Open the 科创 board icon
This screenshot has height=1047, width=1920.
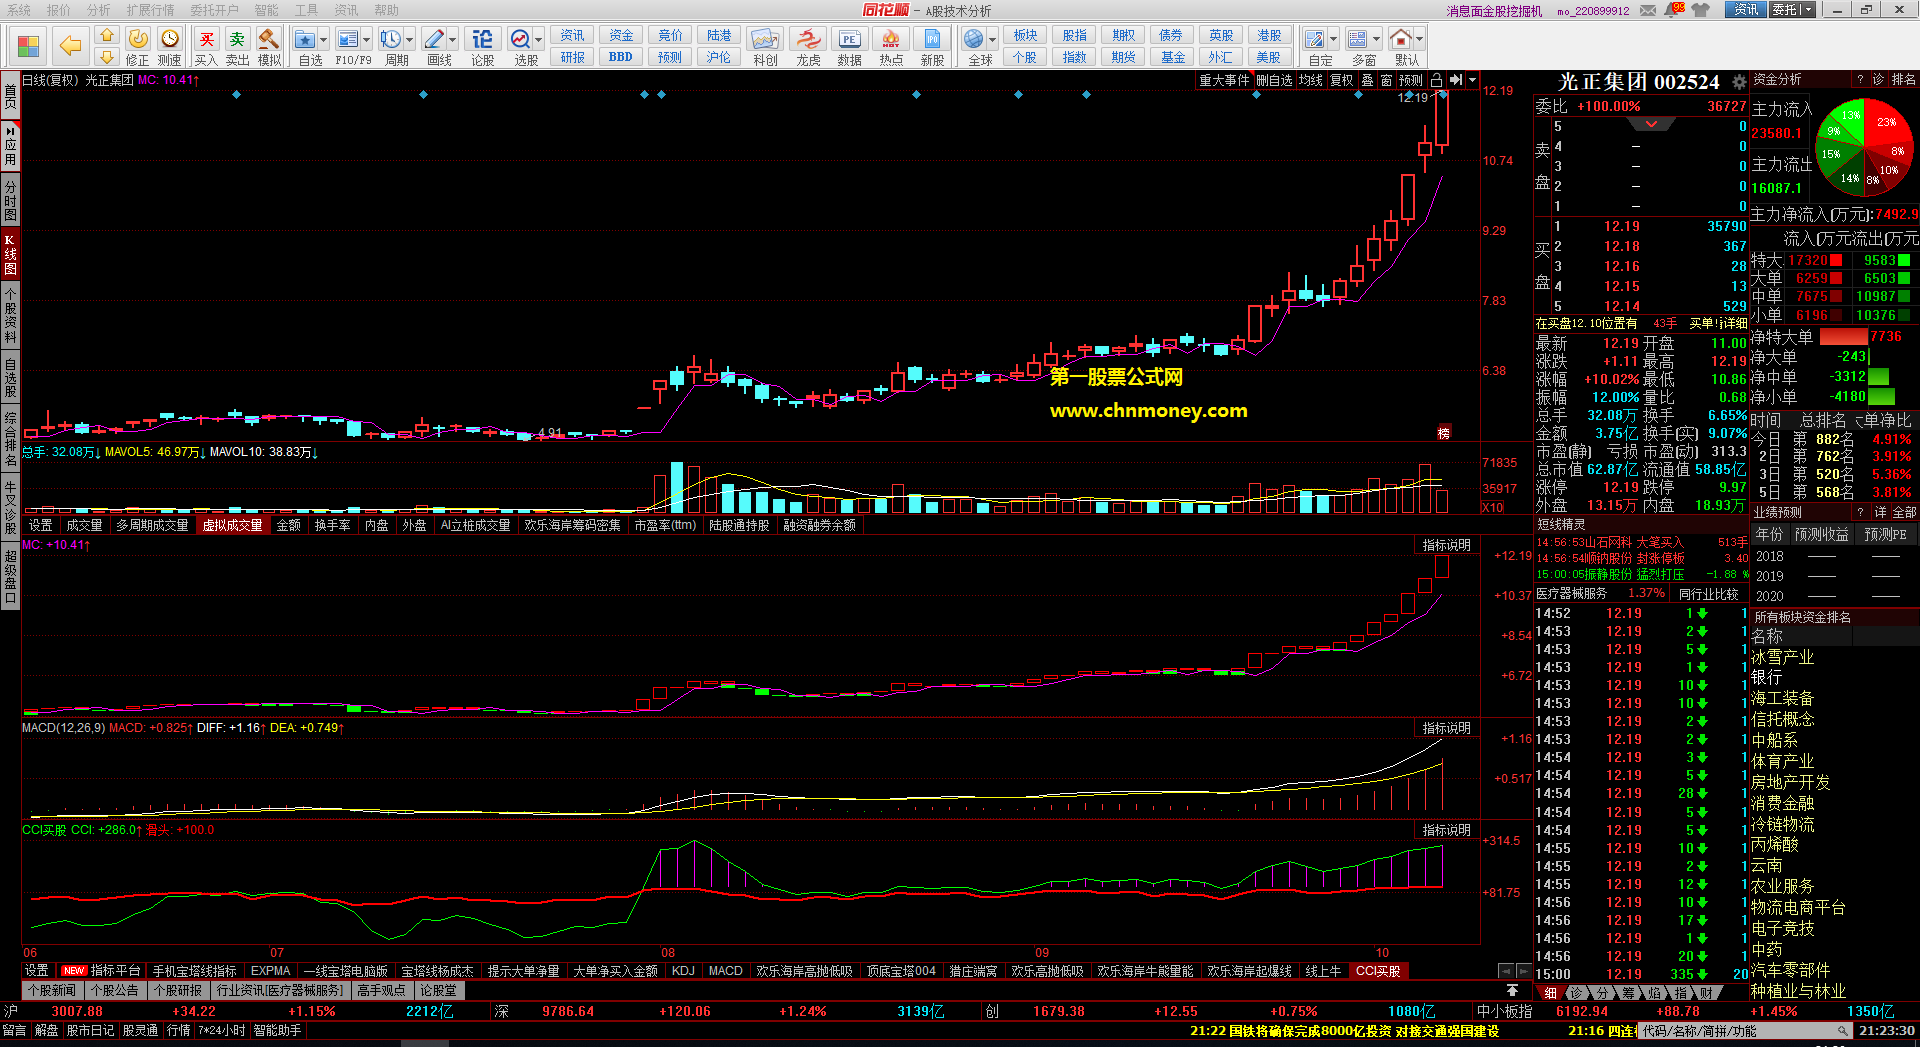point(765,46)
